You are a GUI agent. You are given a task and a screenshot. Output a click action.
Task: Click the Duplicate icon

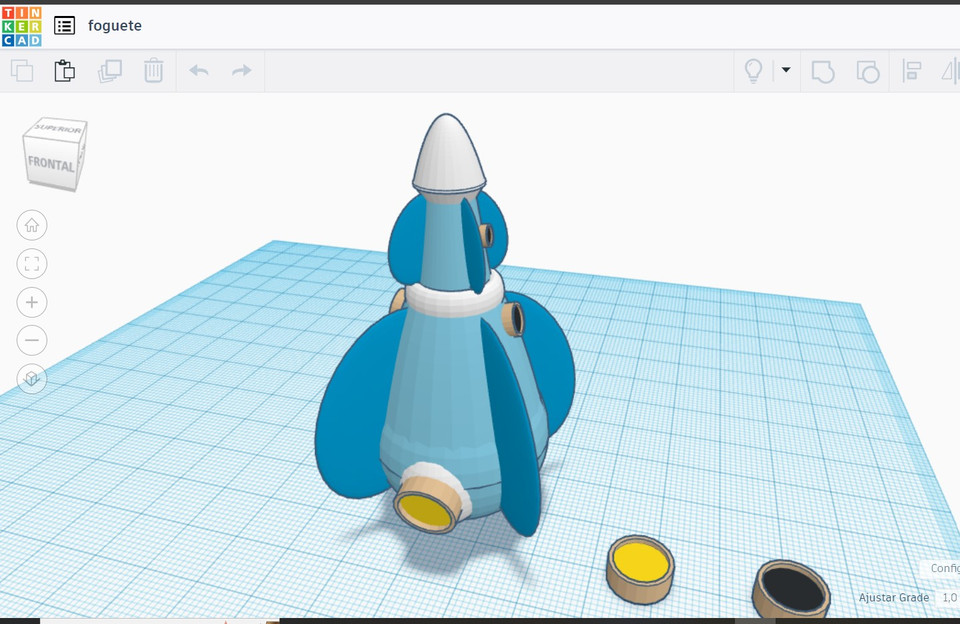(110, 71)
